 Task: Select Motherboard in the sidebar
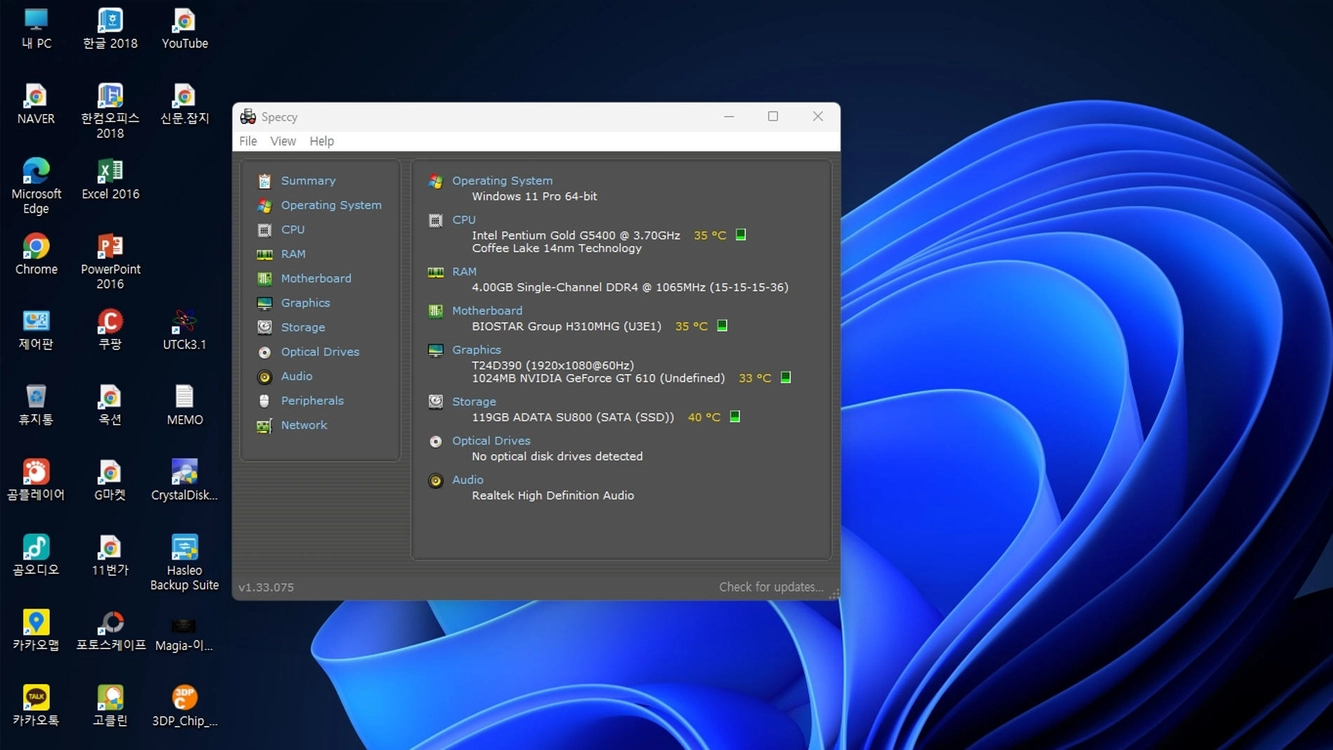[x=316, y=279]
